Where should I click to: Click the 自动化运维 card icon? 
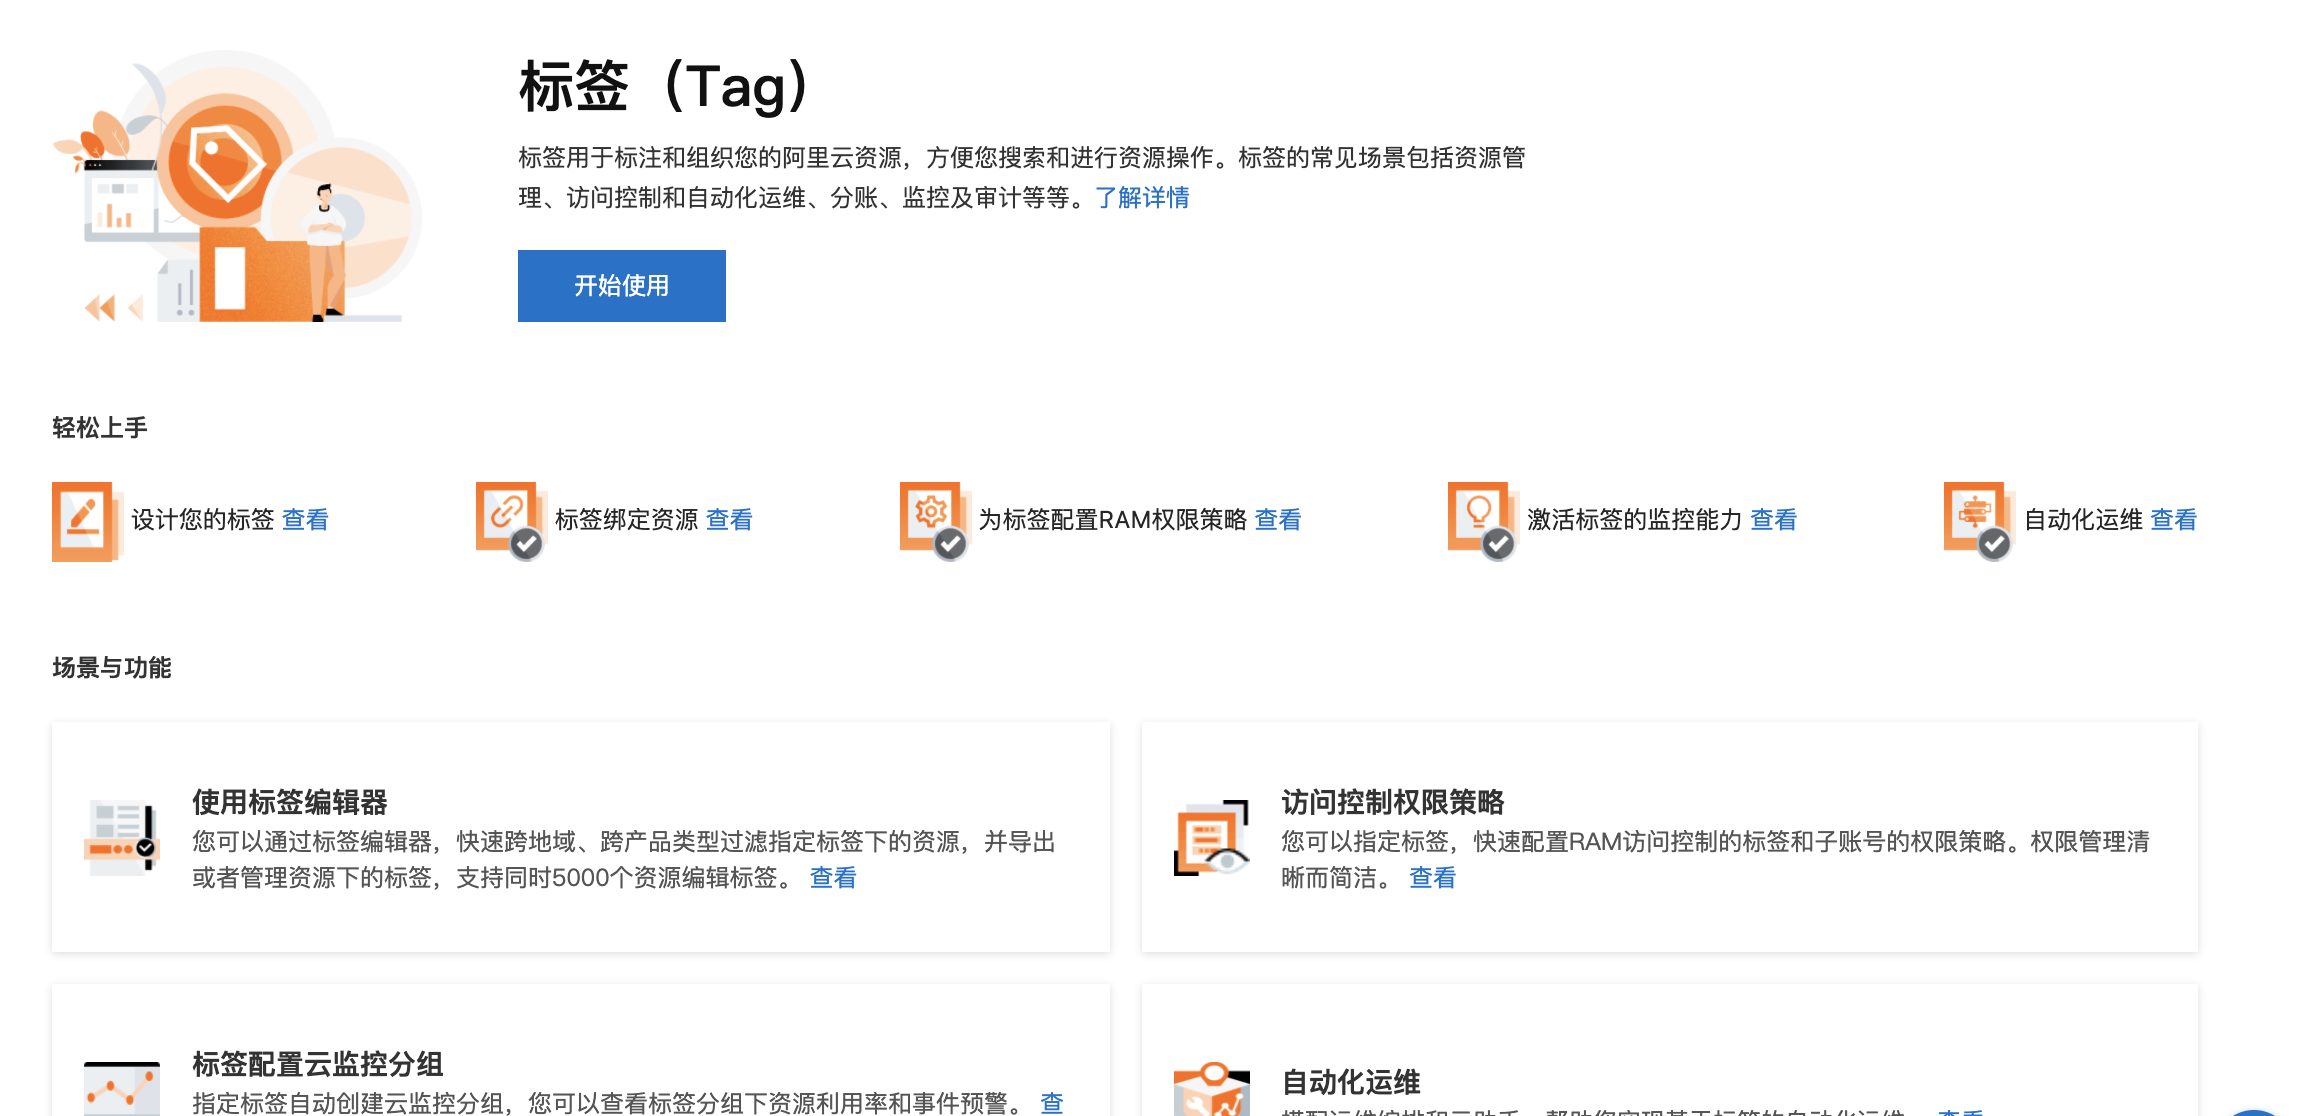tap(1212, 1088)
